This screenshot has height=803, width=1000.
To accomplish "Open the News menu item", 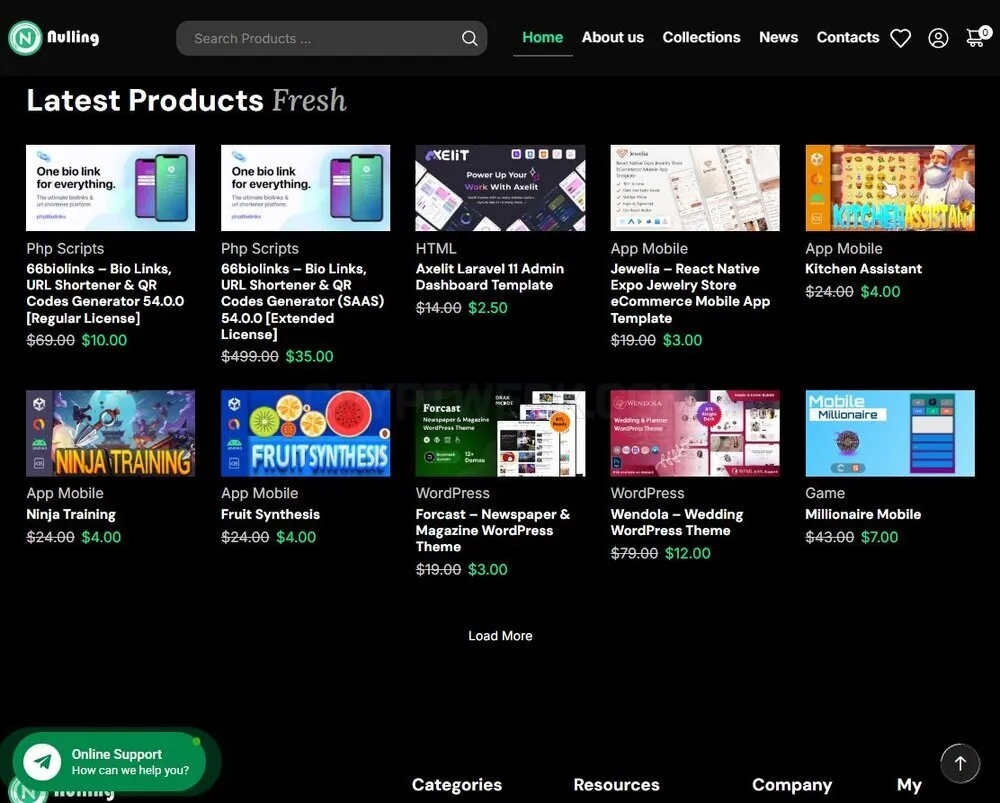I will (x=779, y=38).
